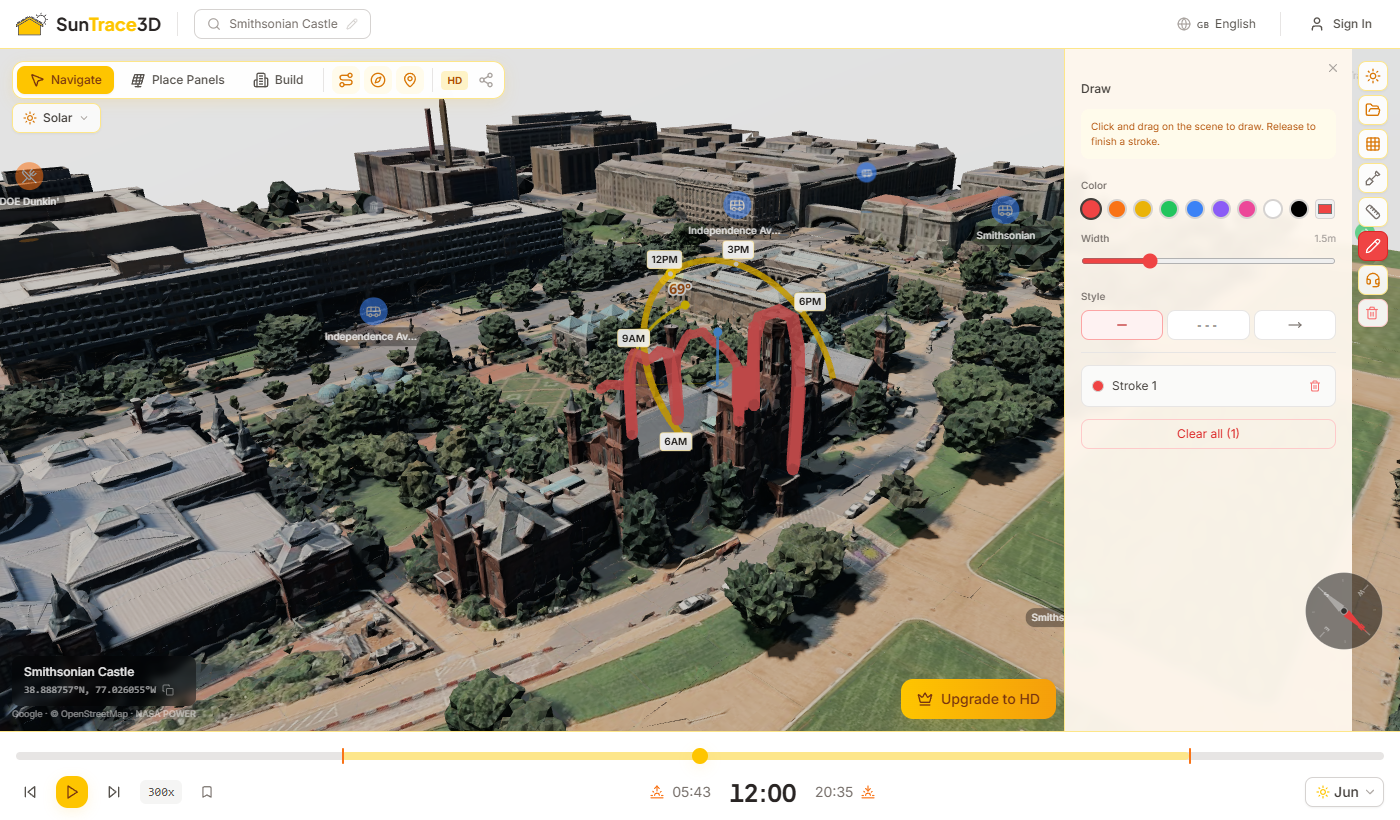Toggle the red pencil draw tool
Viewport: 1400px width, 820px height.
(1373, 246)
